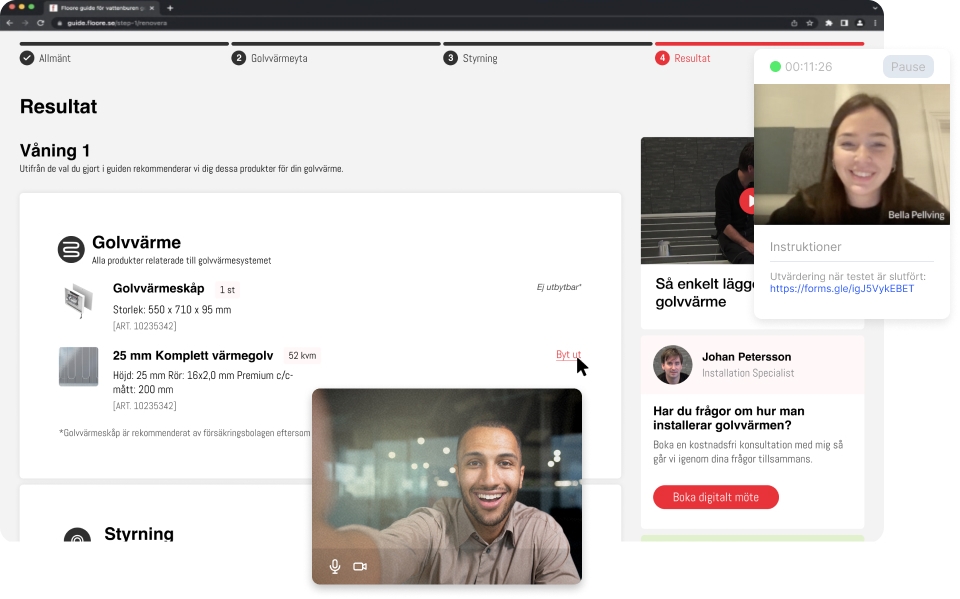Click the 52 kvm quantity badge
The image size is (960, 599).
coord(302,356)
